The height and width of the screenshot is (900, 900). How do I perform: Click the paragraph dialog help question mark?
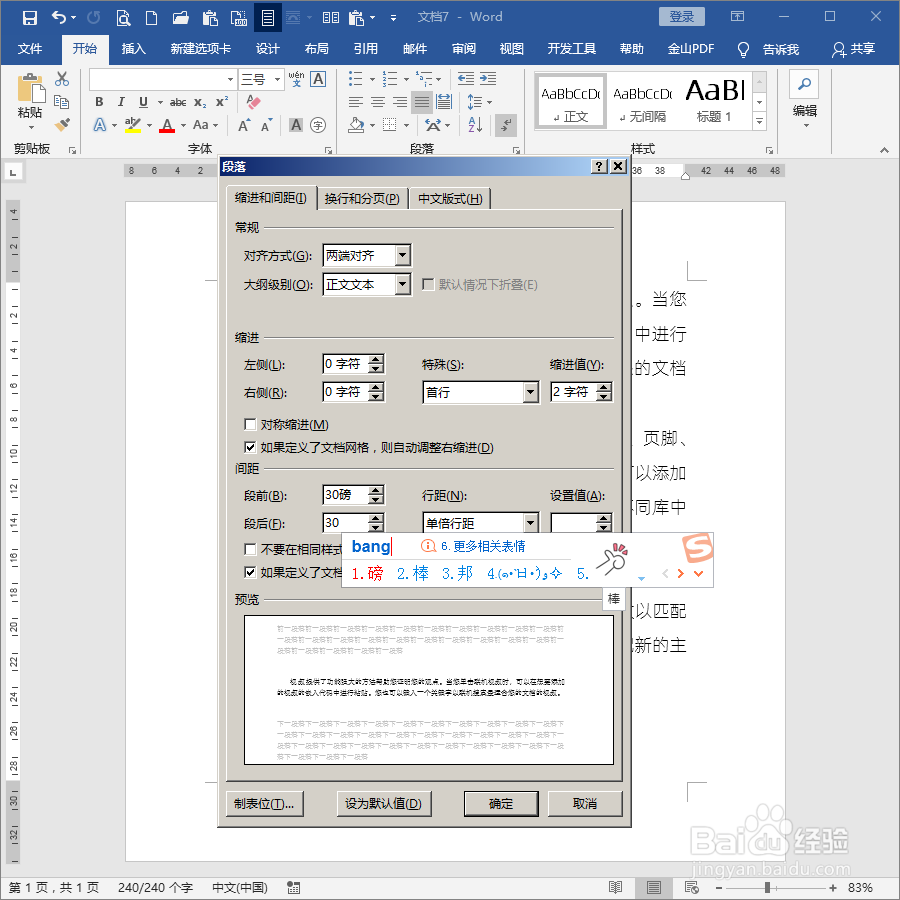pyautogui.click(x=599, y=166)
